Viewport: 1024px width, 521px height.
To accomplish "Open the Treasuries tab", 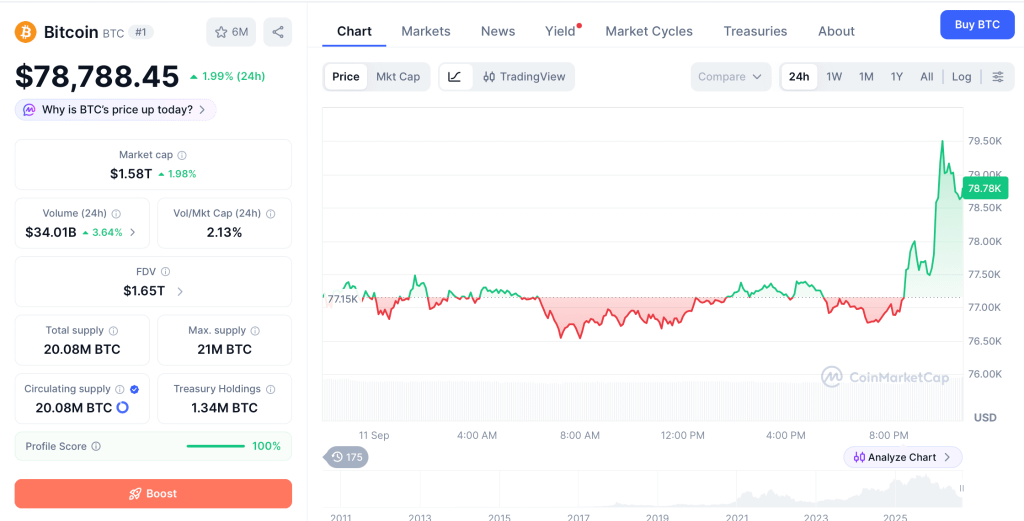I will tap(755, 31).
